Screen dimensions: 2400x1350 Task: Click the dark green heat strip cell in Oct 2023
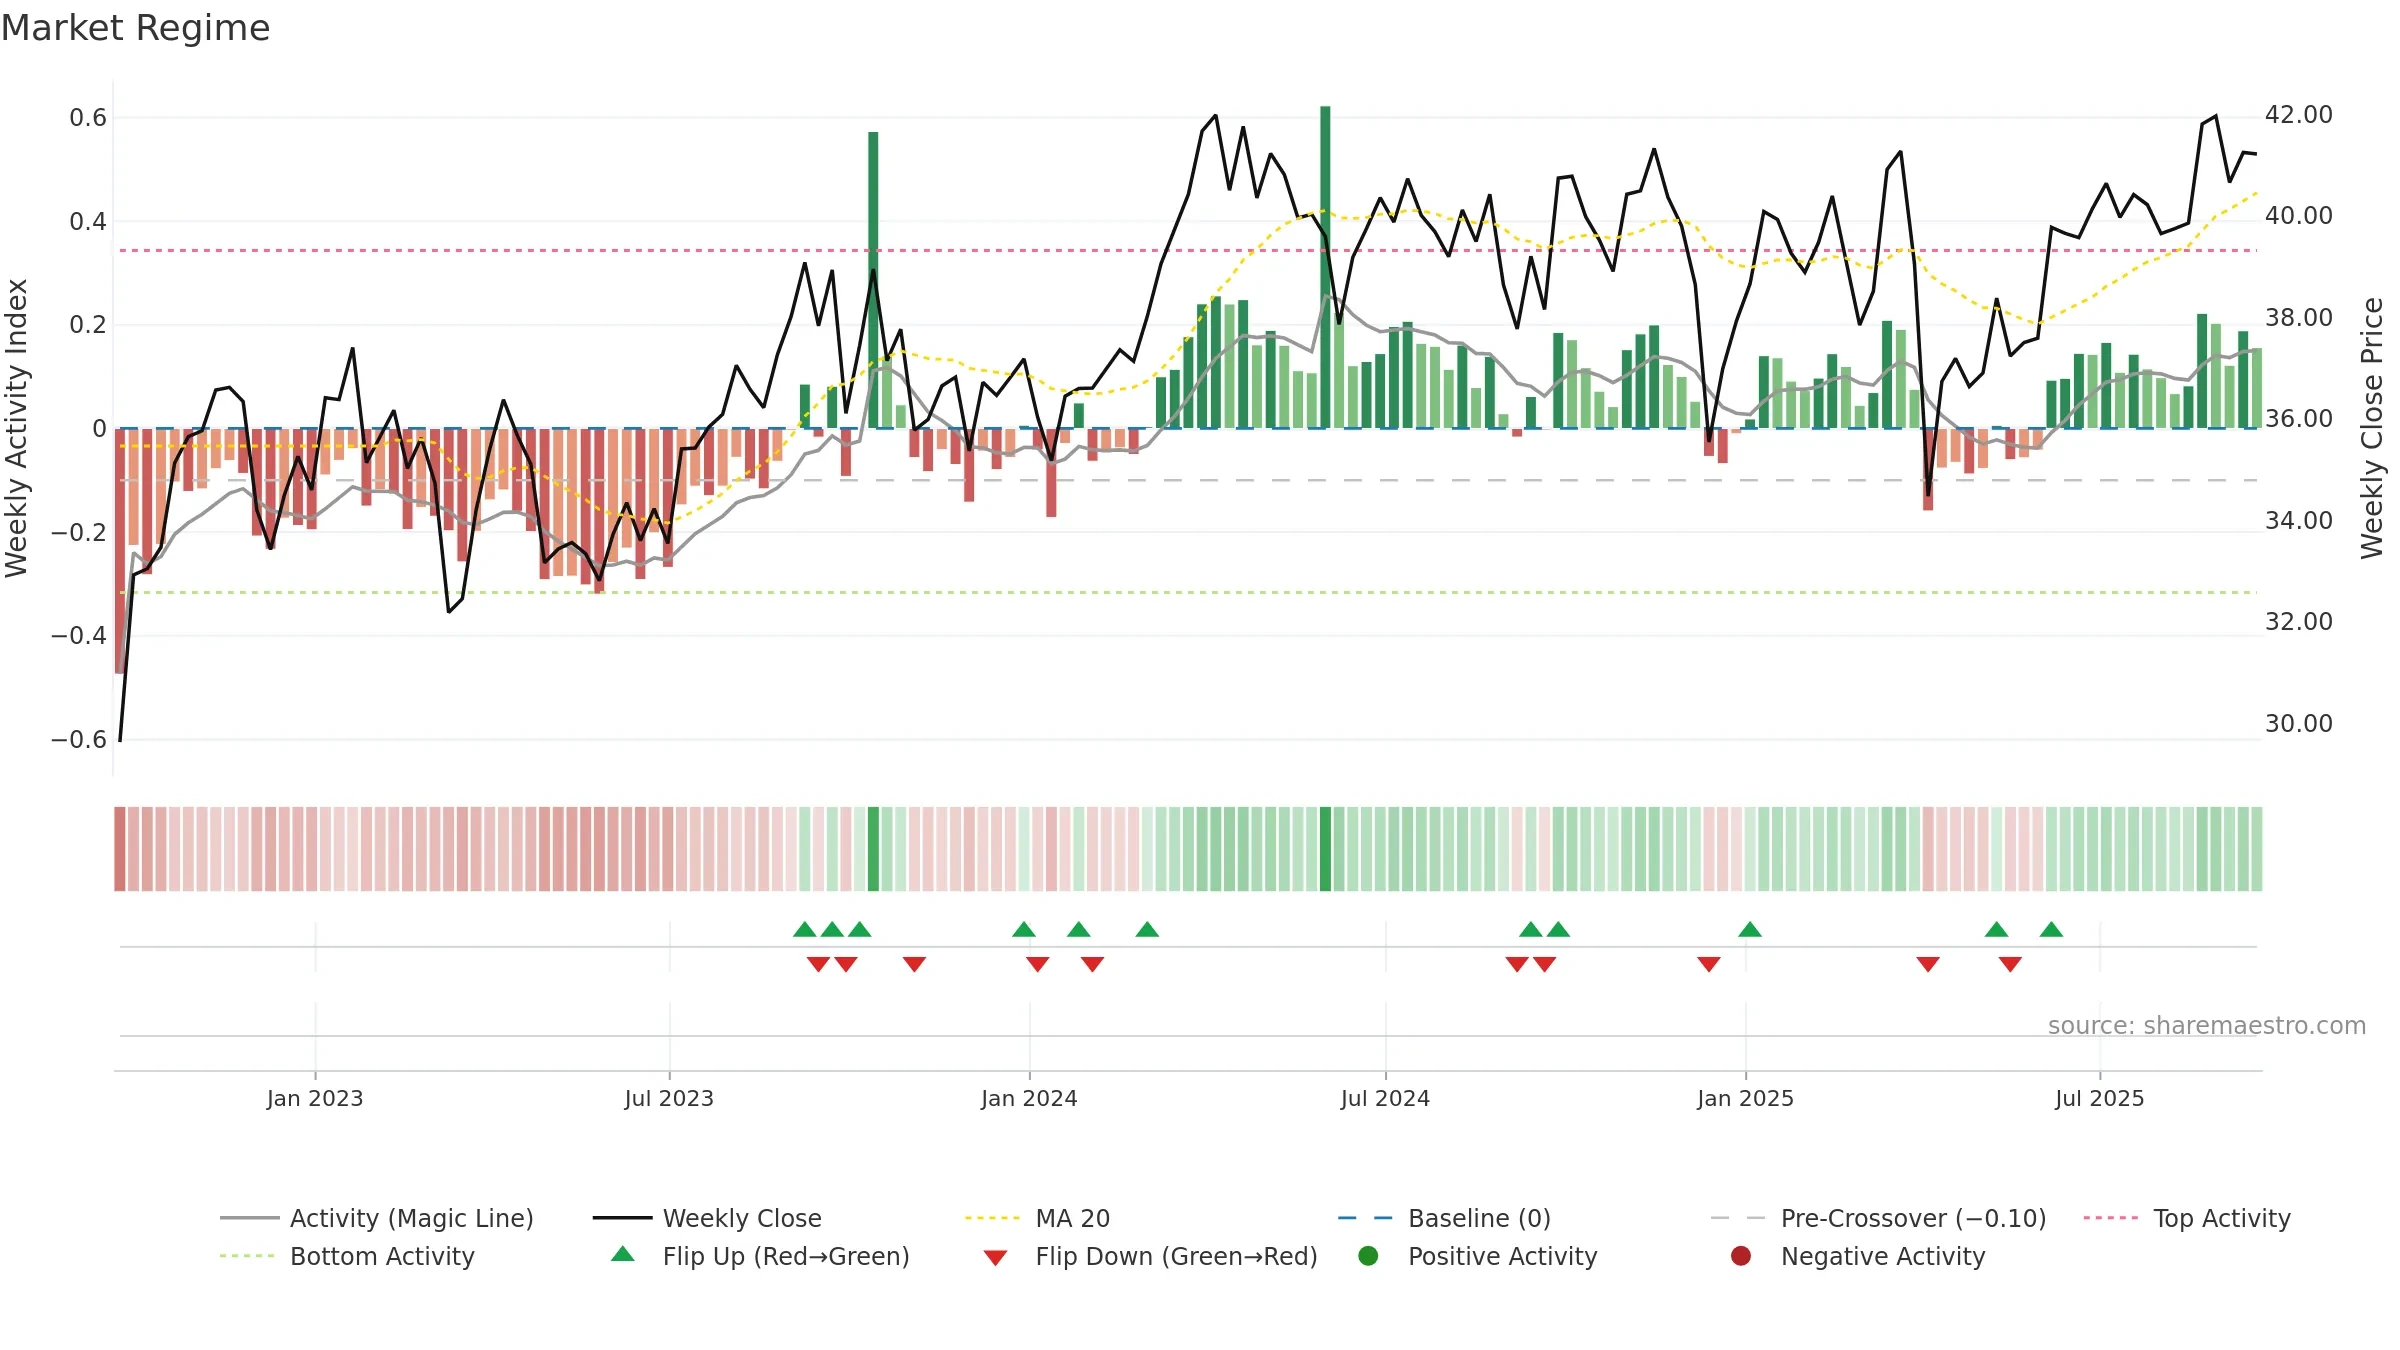(873, 849)
